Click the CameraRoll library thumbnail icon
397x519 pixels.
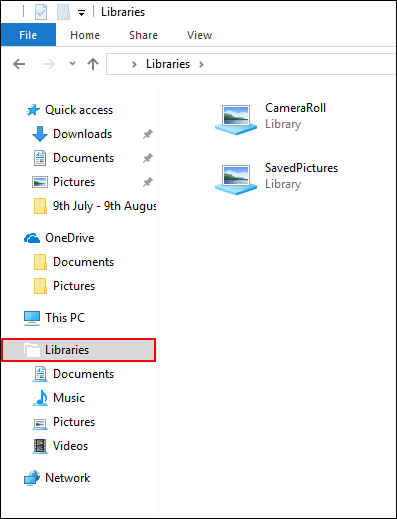pos(236,119)
